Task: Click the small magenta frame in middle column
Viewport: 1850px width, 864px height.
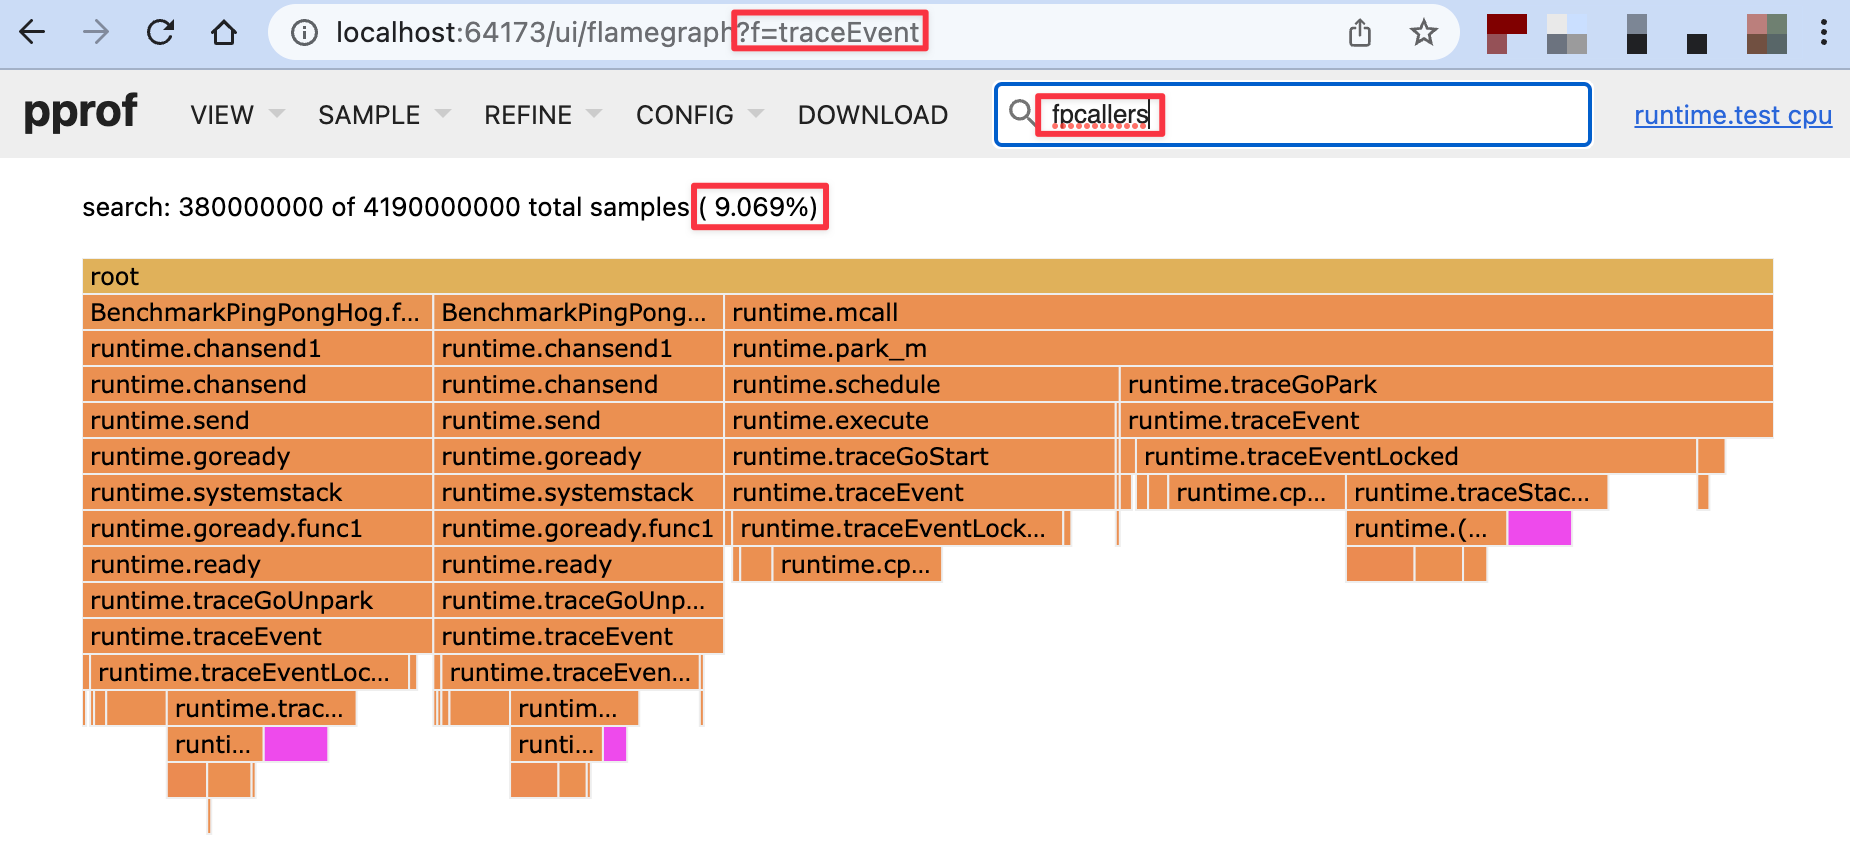Action: 615,744
